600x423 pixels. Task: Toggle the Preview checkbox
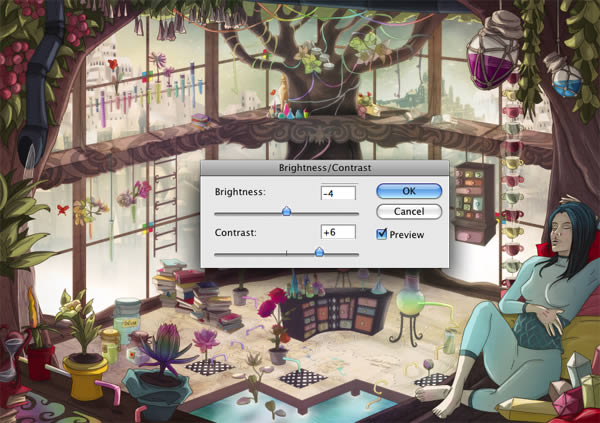[382, 234]
